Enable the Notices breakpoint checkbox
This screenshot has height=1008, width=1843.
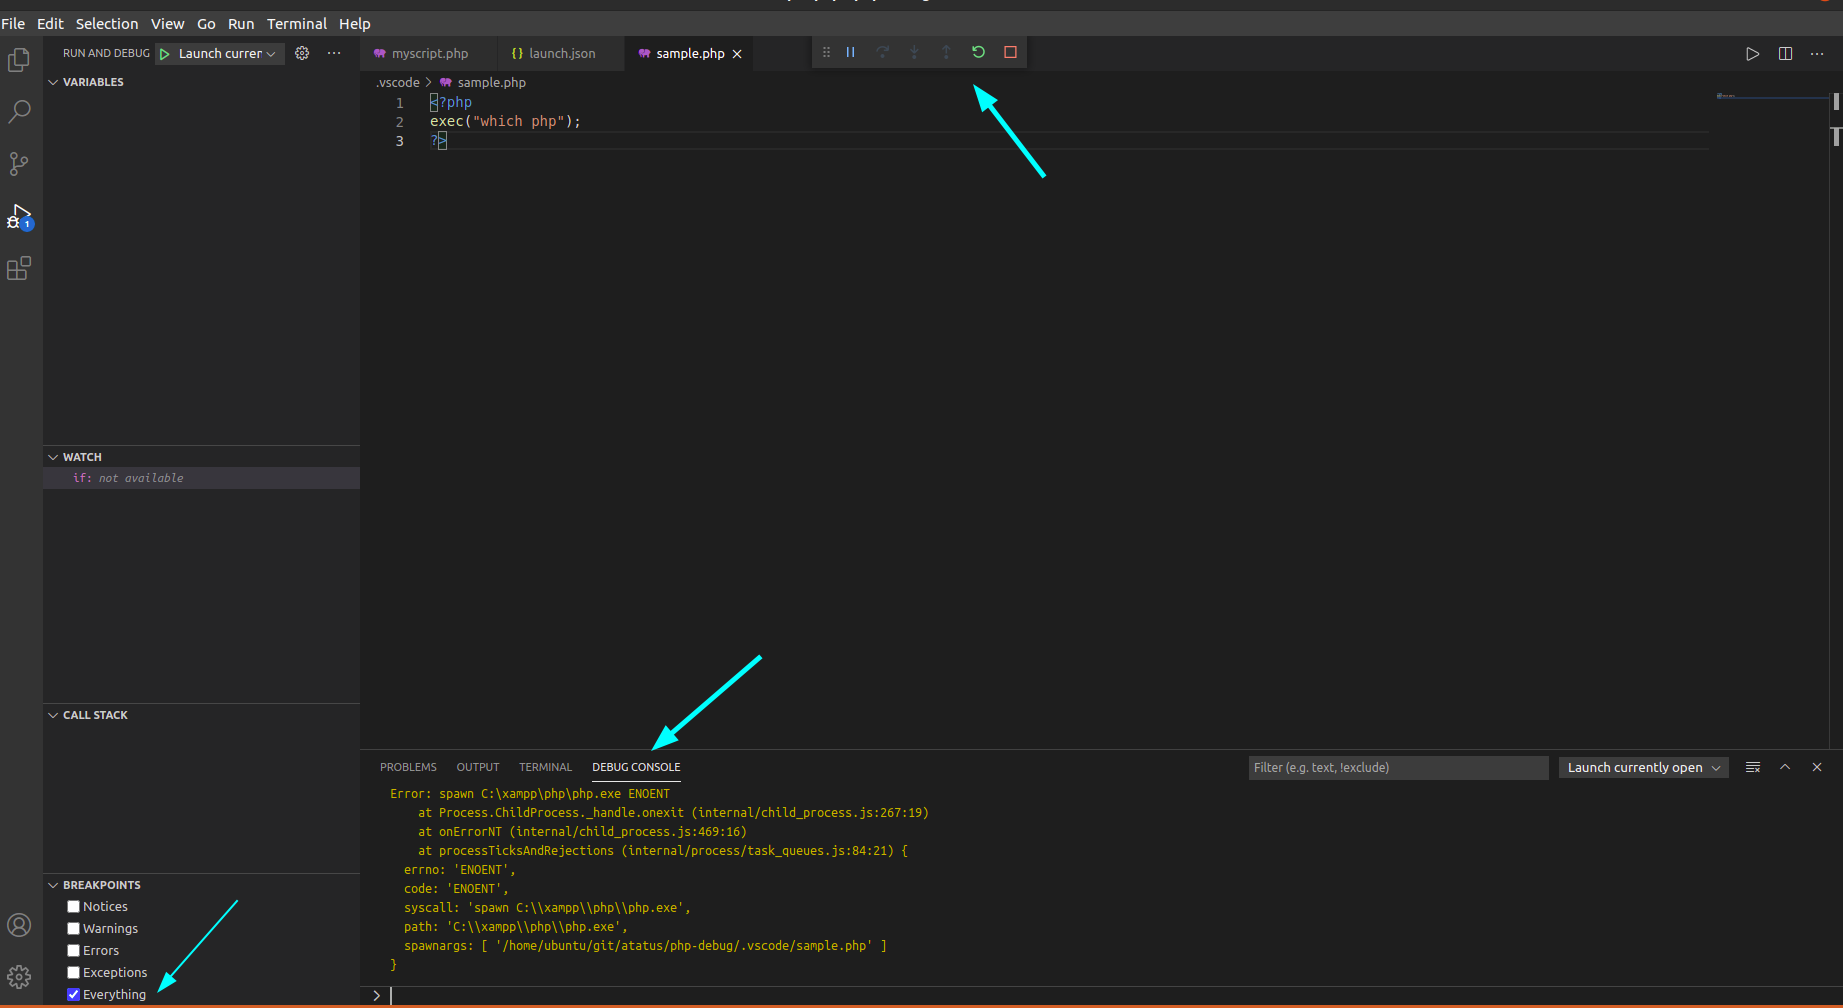tap(73, 906)
